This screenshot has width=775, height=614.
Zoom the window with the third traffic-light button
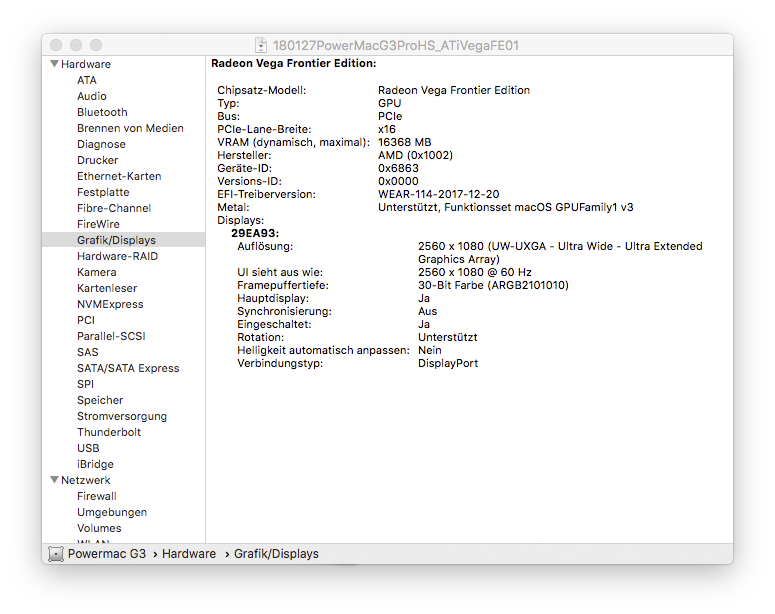pyautogui.click(x=96, y=45)
